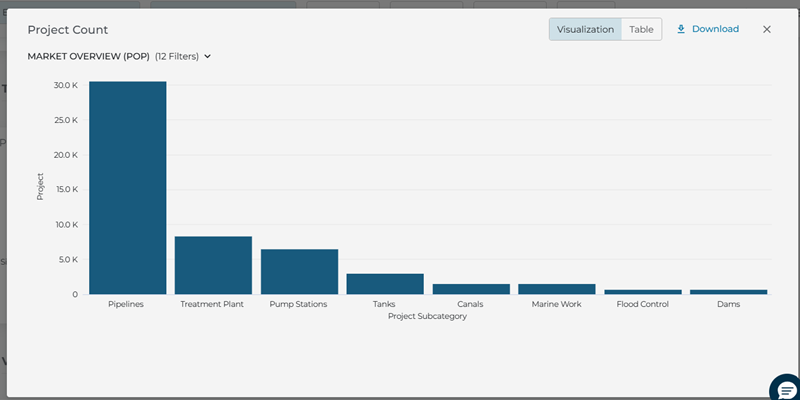Viewport: 800px width, 400px height.
Task: Click the 'MARKET OVERVIEW (POP)' heading
Action: (89, 57)
